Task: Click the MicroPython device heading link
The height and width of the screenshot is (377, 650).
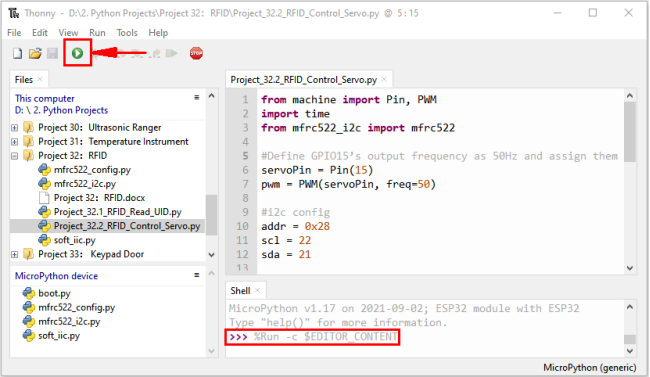Action: 56,276
